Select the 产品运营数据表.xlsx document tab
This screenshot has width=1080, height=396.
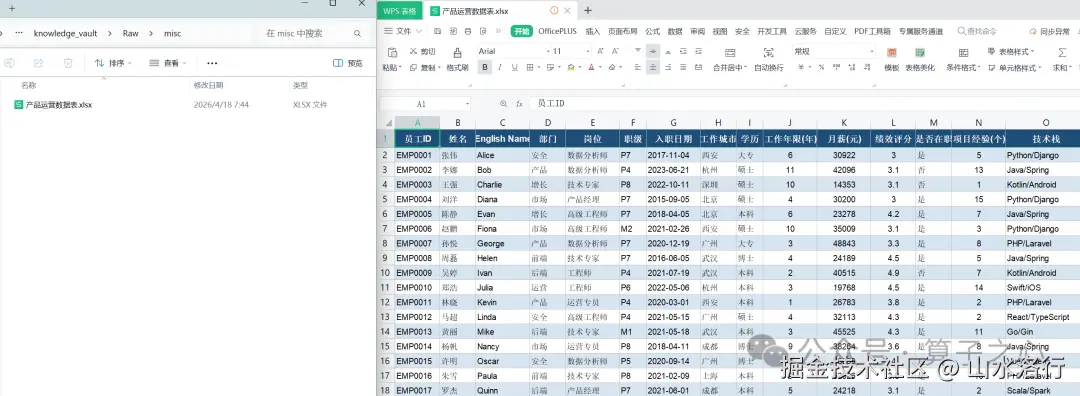[x=500, y=10]
